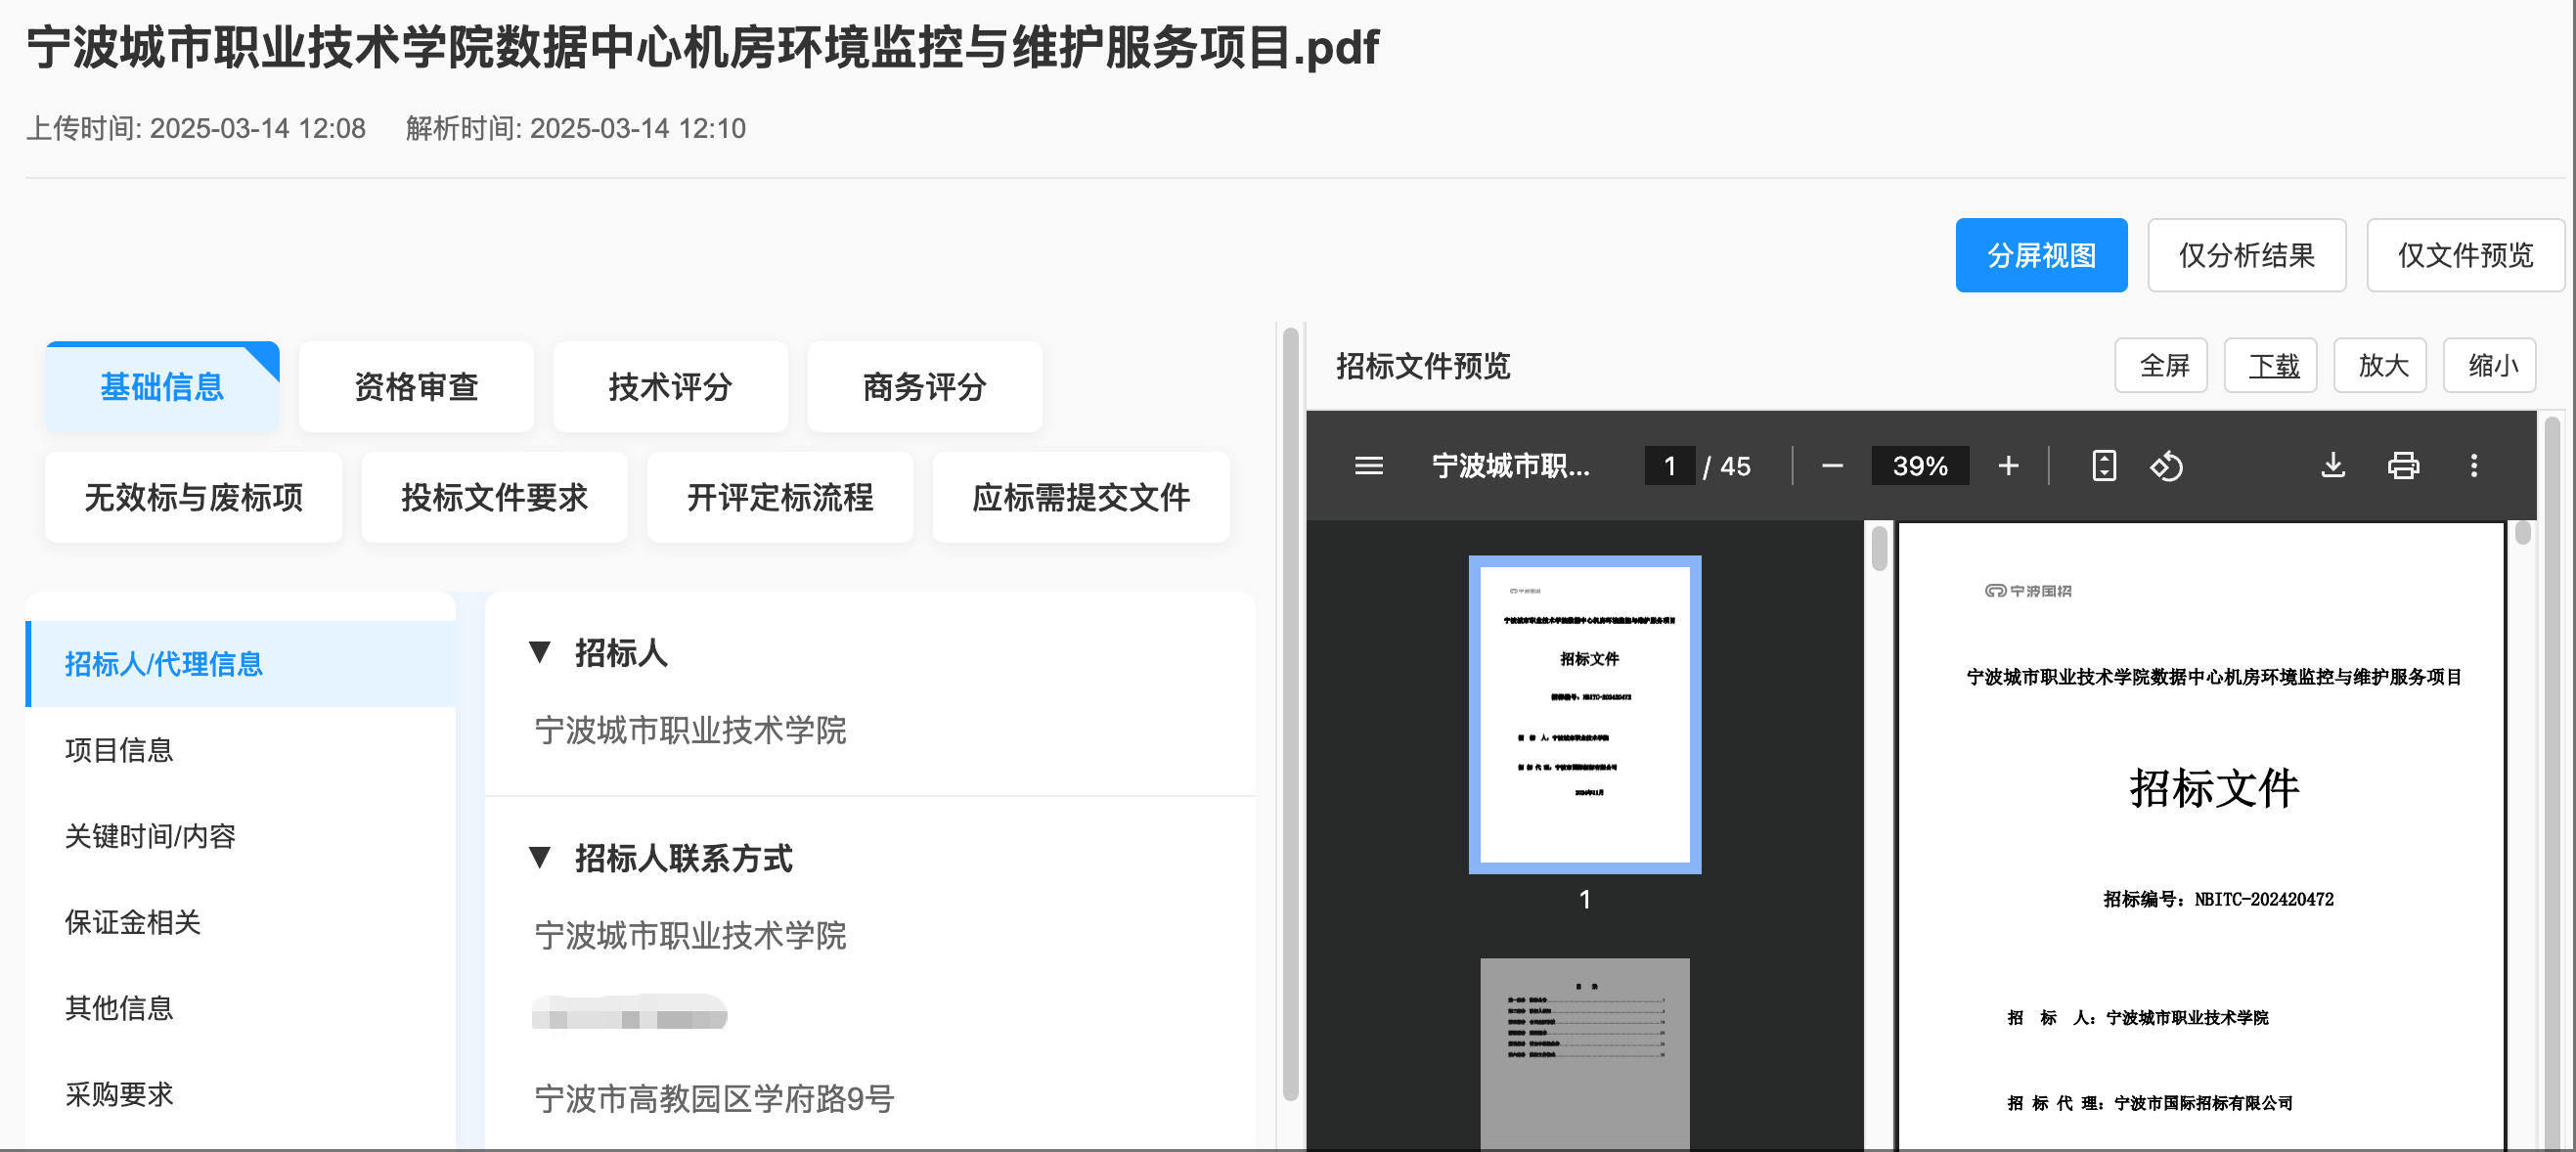Switch to 仅分析结果 view mode
This screenshot has height=1152, width=2576.
click(2246, 256)
